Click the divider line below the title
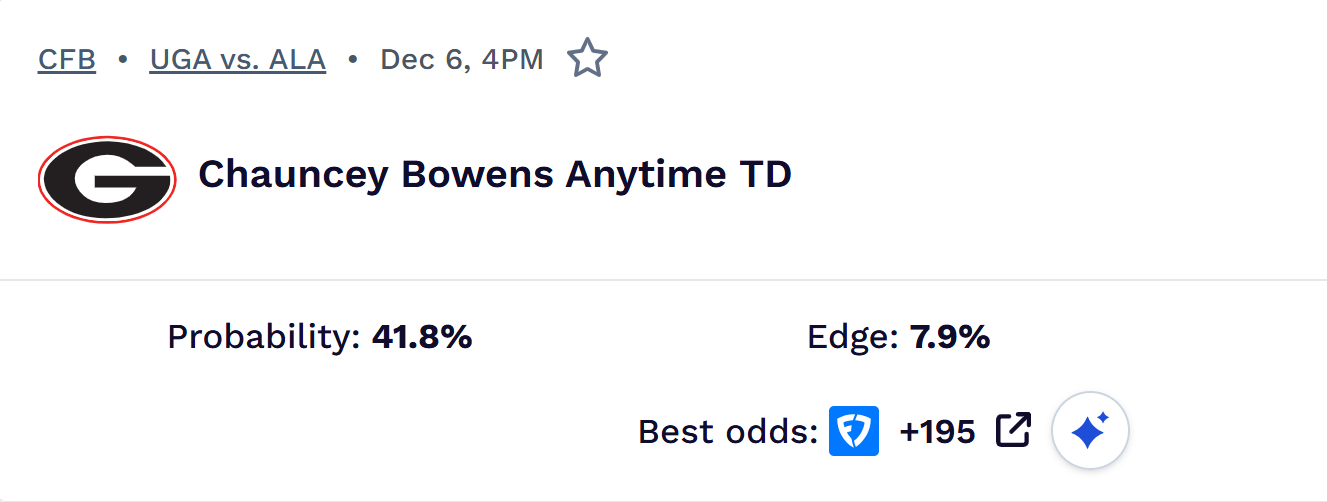Viewport: 1327px width, 502px height. click(663, 280)
